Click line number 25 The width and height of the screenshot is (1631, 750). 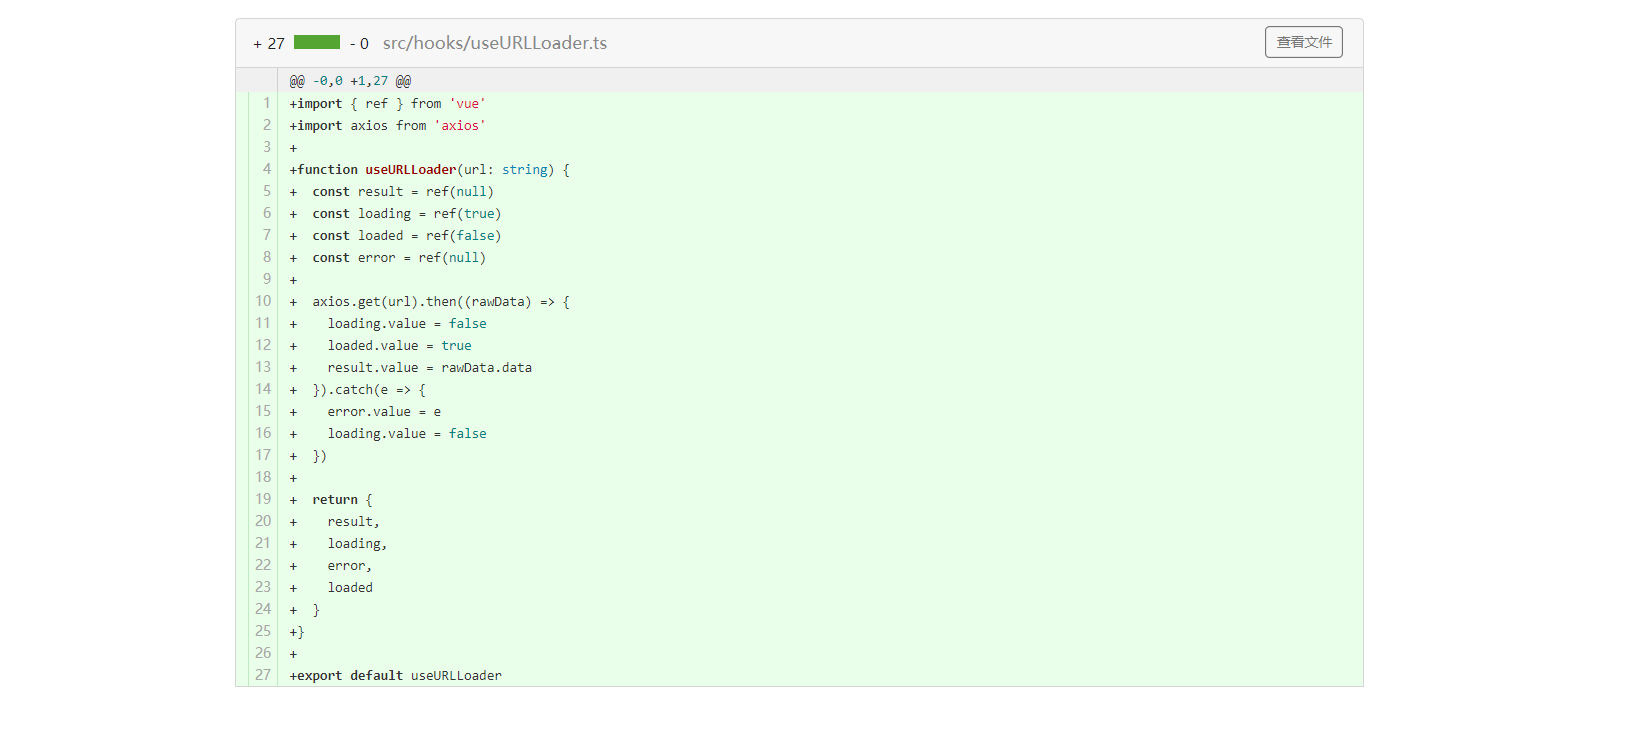pyautogui.click(x=263, y=631)
